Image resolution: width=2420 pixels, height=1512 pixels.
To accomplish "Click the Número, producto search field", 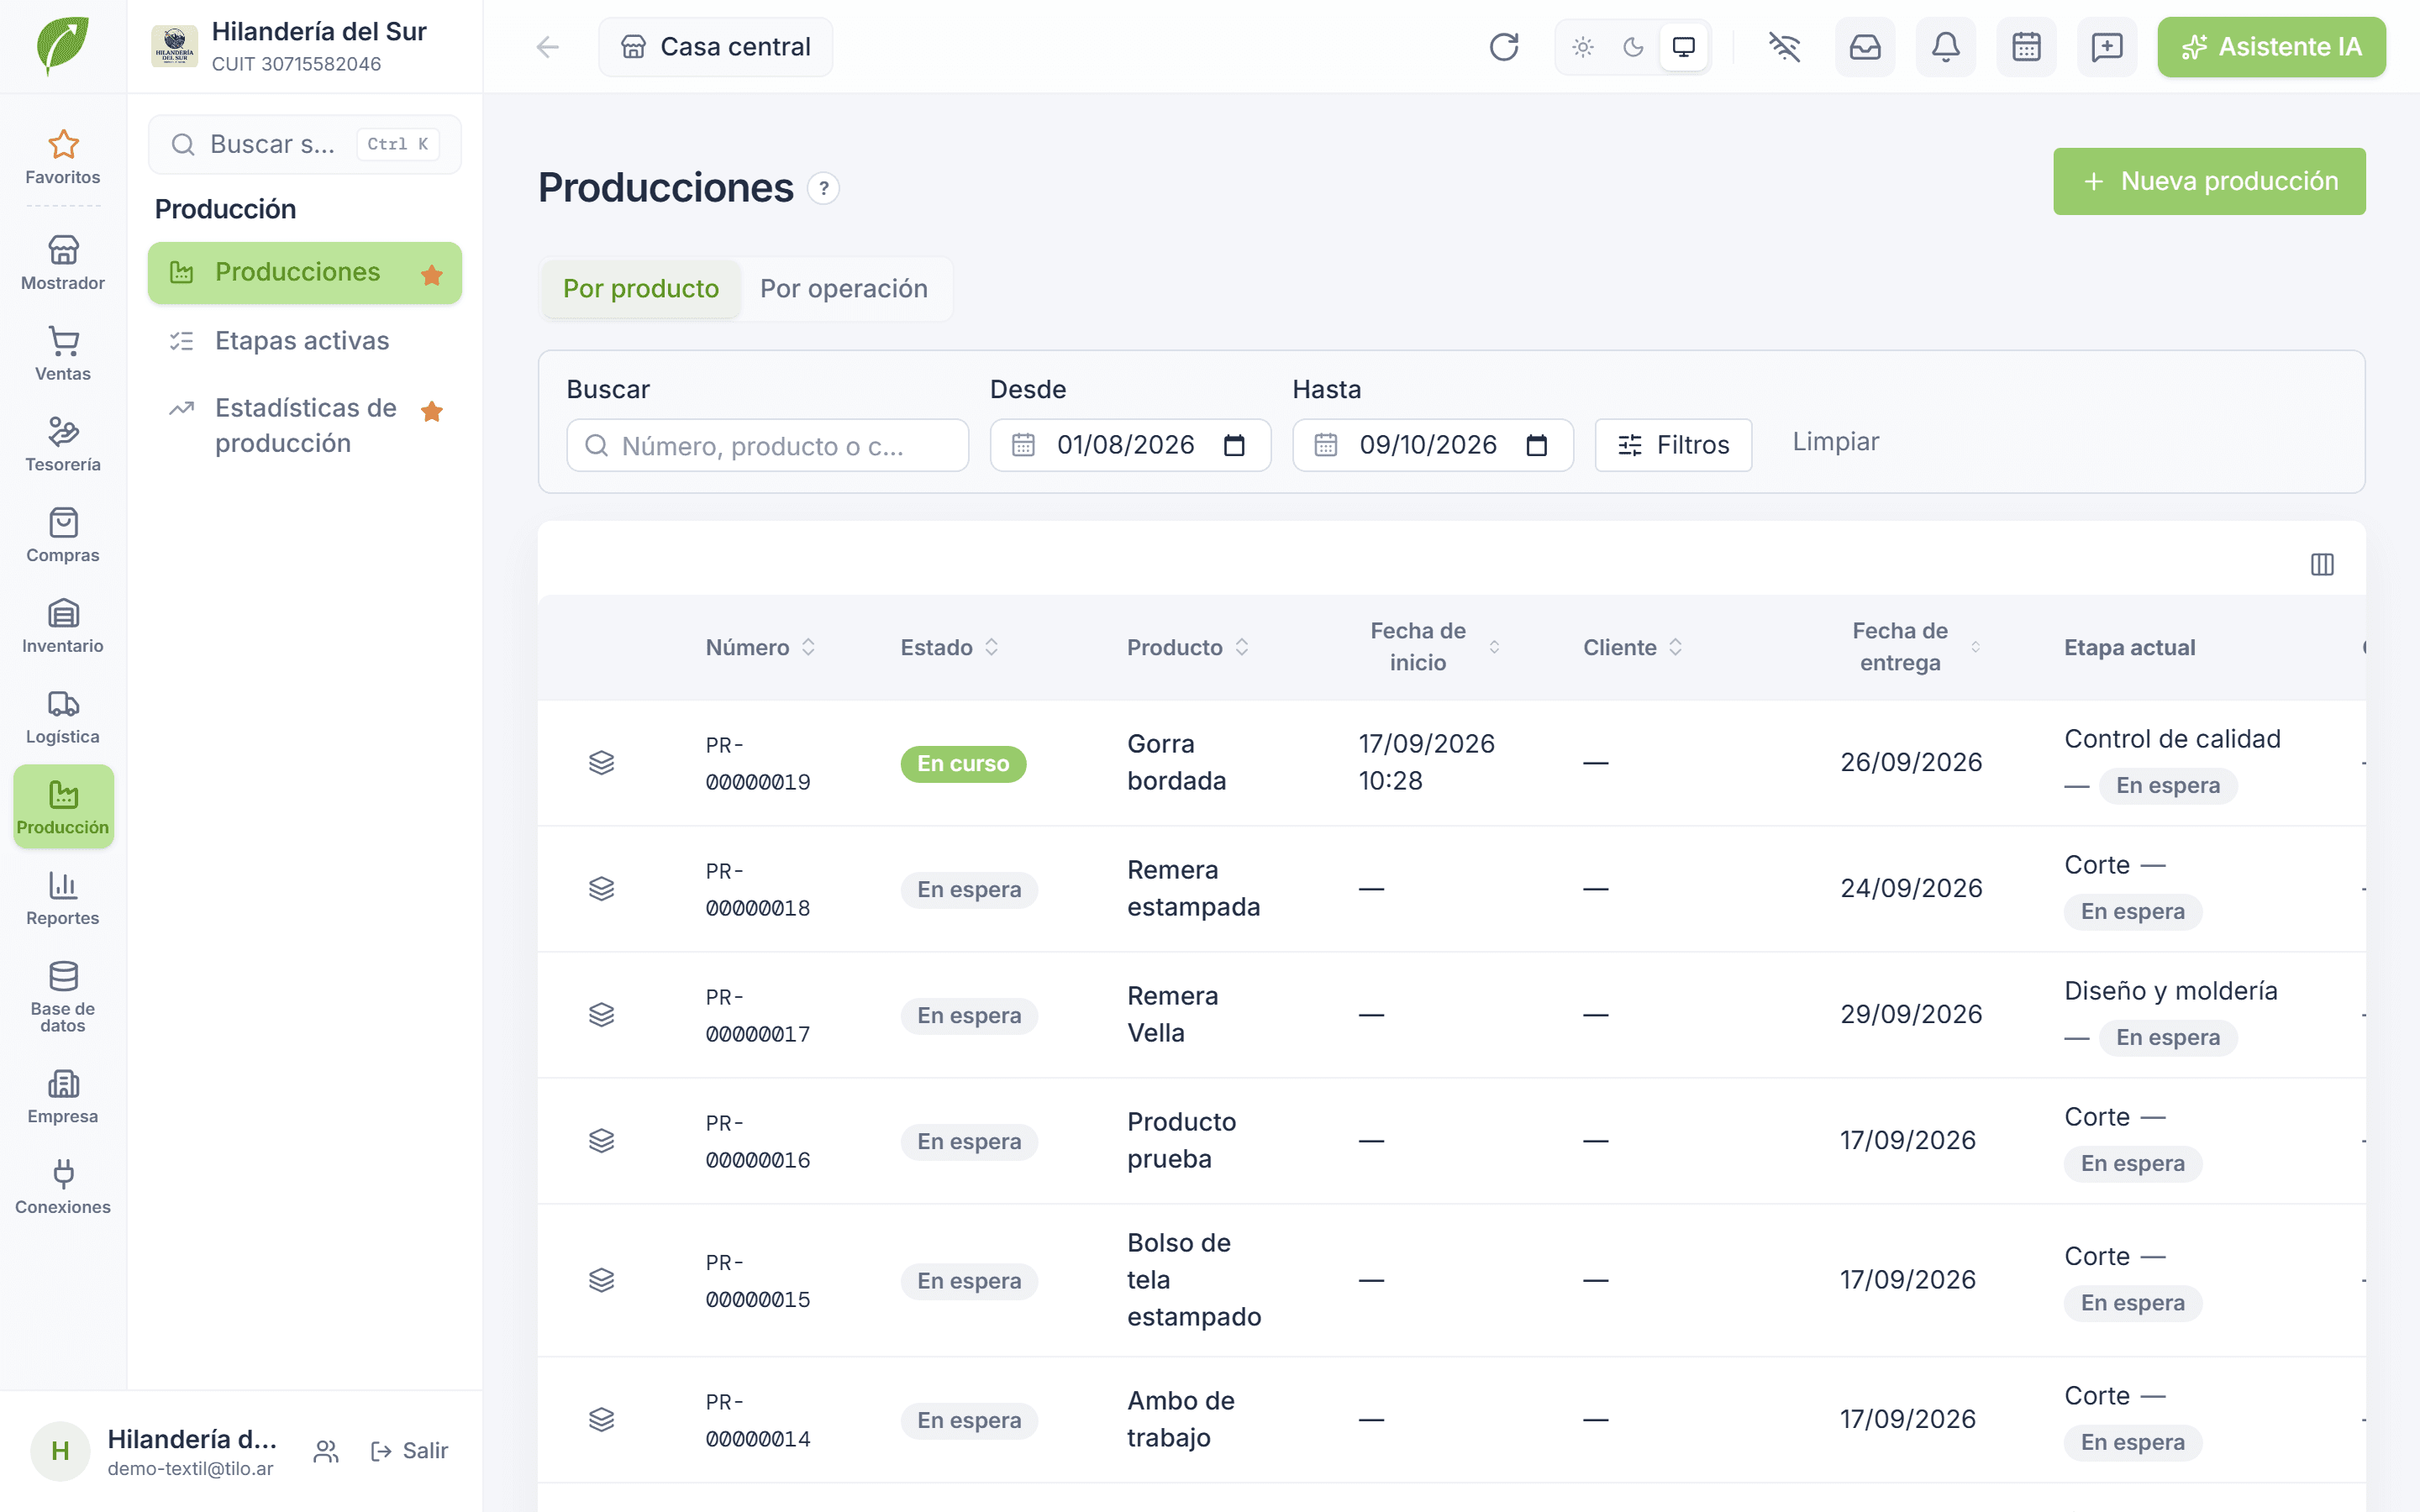I will tap(767, 445).
